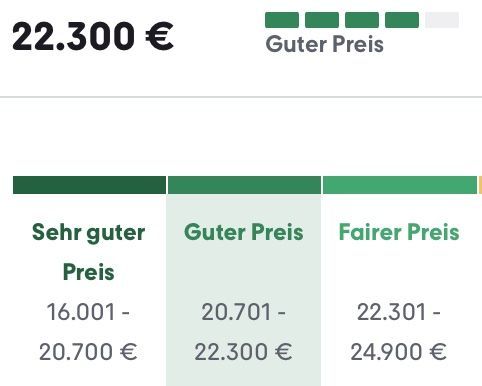Click the Guter Preis rating label
Viewport: 482px width, 386px height.
(324, 44)
